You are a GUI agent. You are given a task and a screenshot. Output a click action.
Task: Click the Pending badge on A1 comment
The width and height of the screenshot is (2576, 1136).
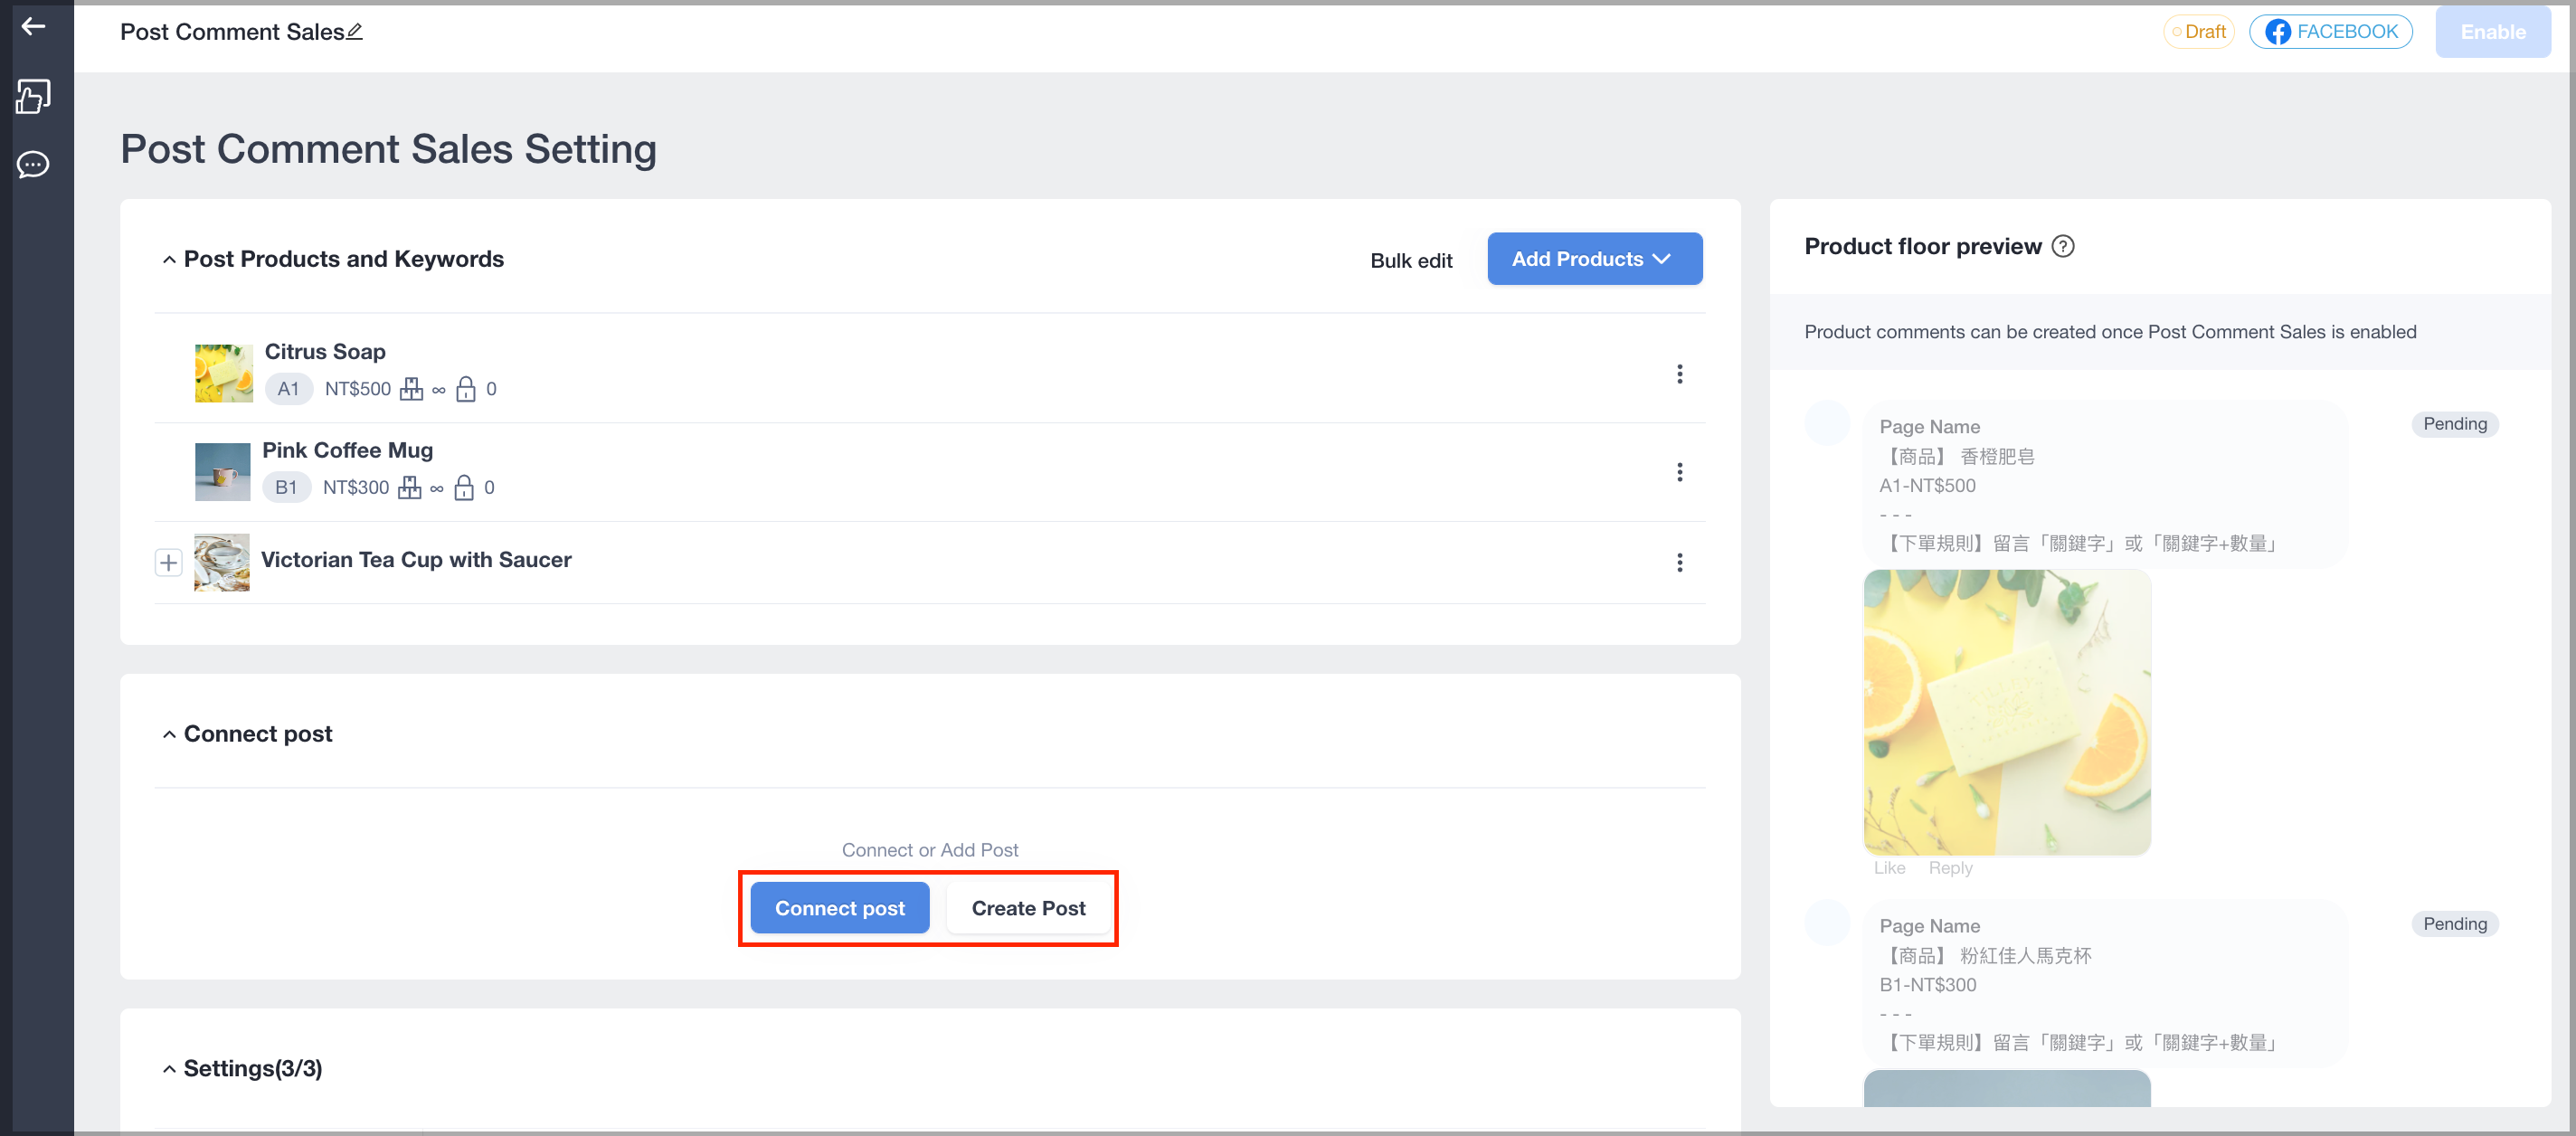pos(2455,425)
